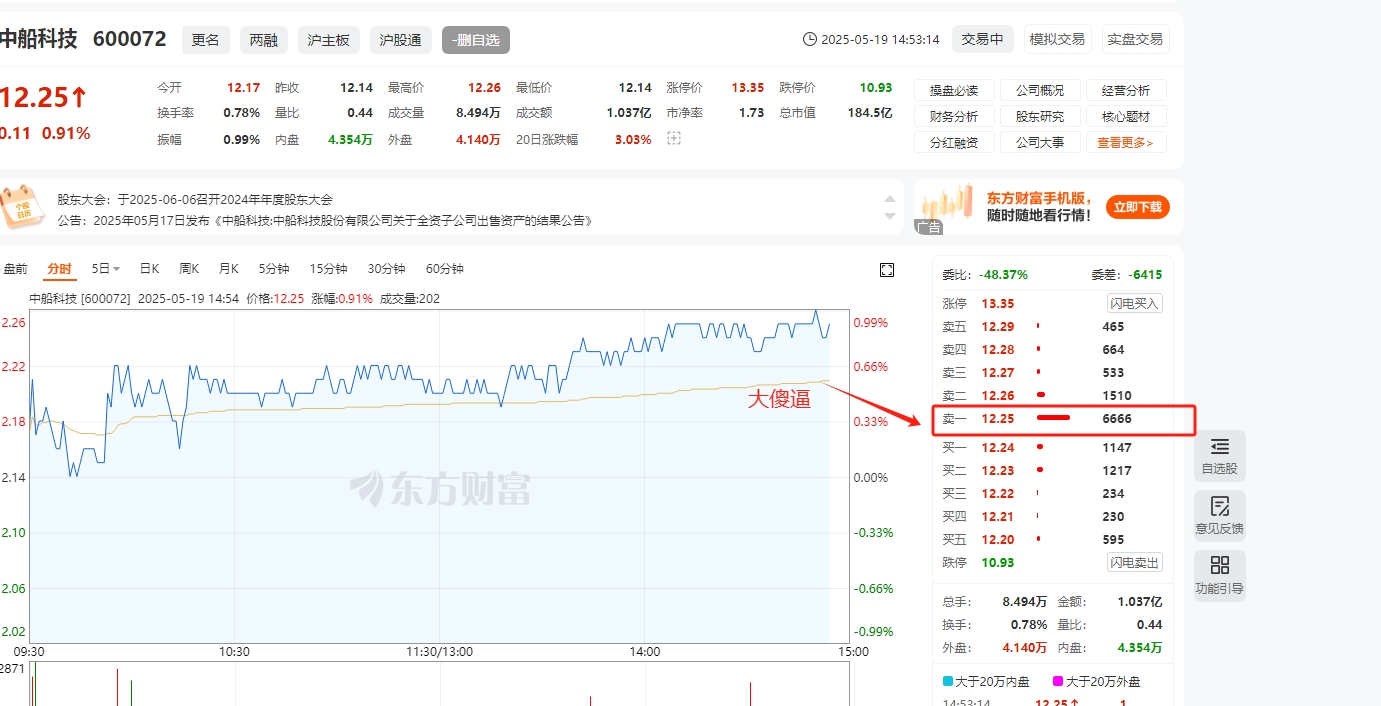Click the clock icon beside the timestamp

(x=809, y=39)
